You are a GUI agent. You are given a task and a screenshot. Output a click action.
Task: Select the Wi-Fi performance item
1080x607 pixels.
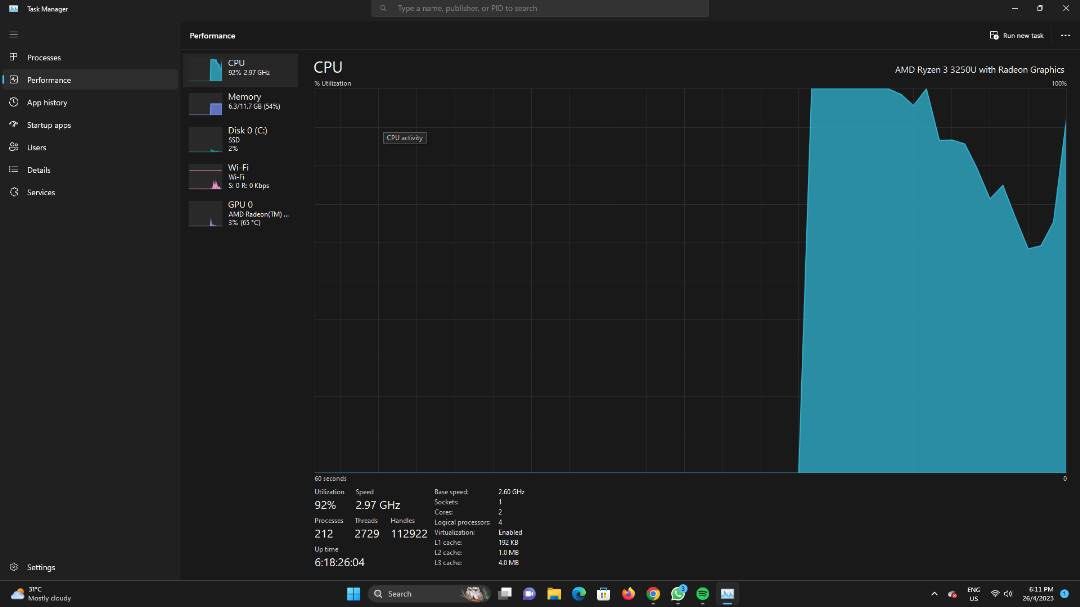pos(241,176)
